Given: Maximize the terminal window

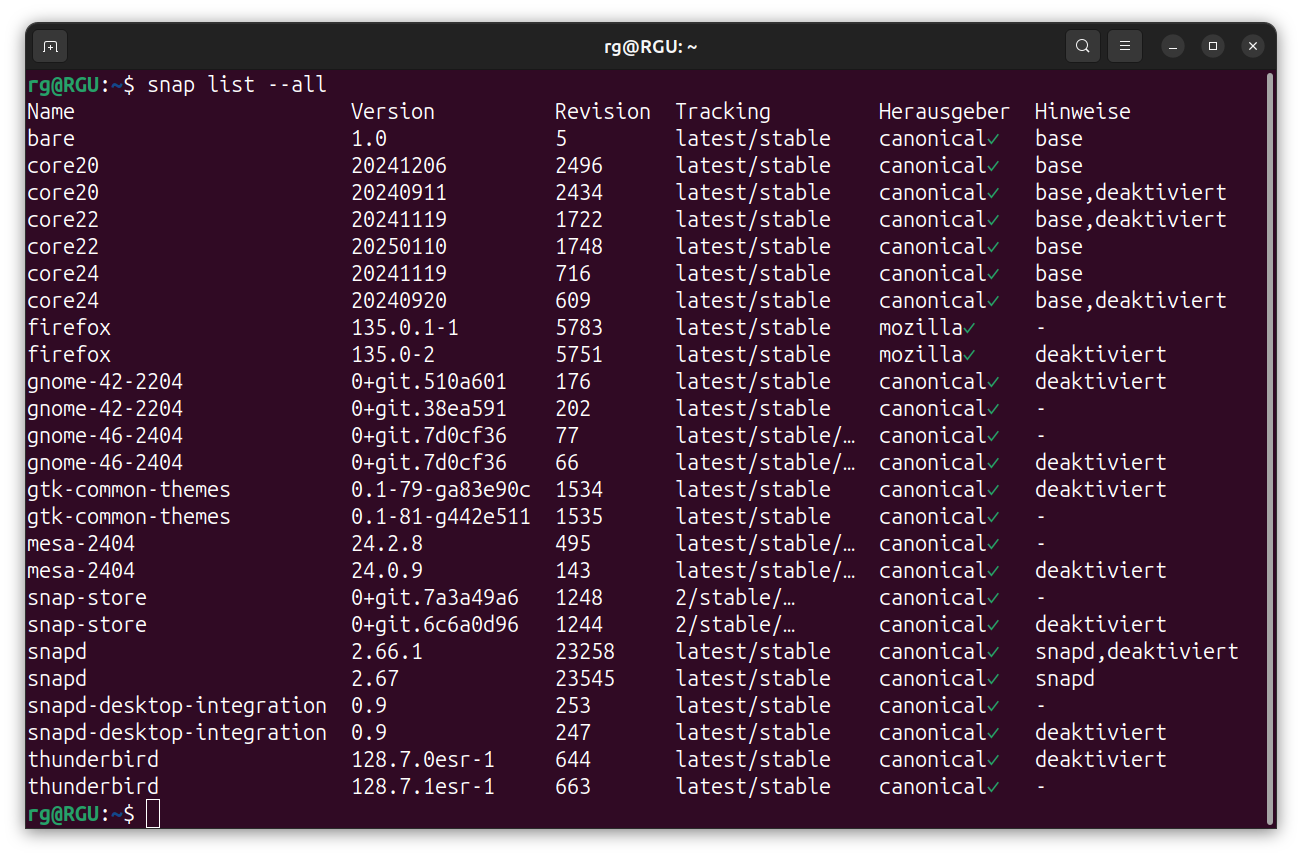Looking at the screenshot, I should pyautogui.click(x=1213, y=46).
